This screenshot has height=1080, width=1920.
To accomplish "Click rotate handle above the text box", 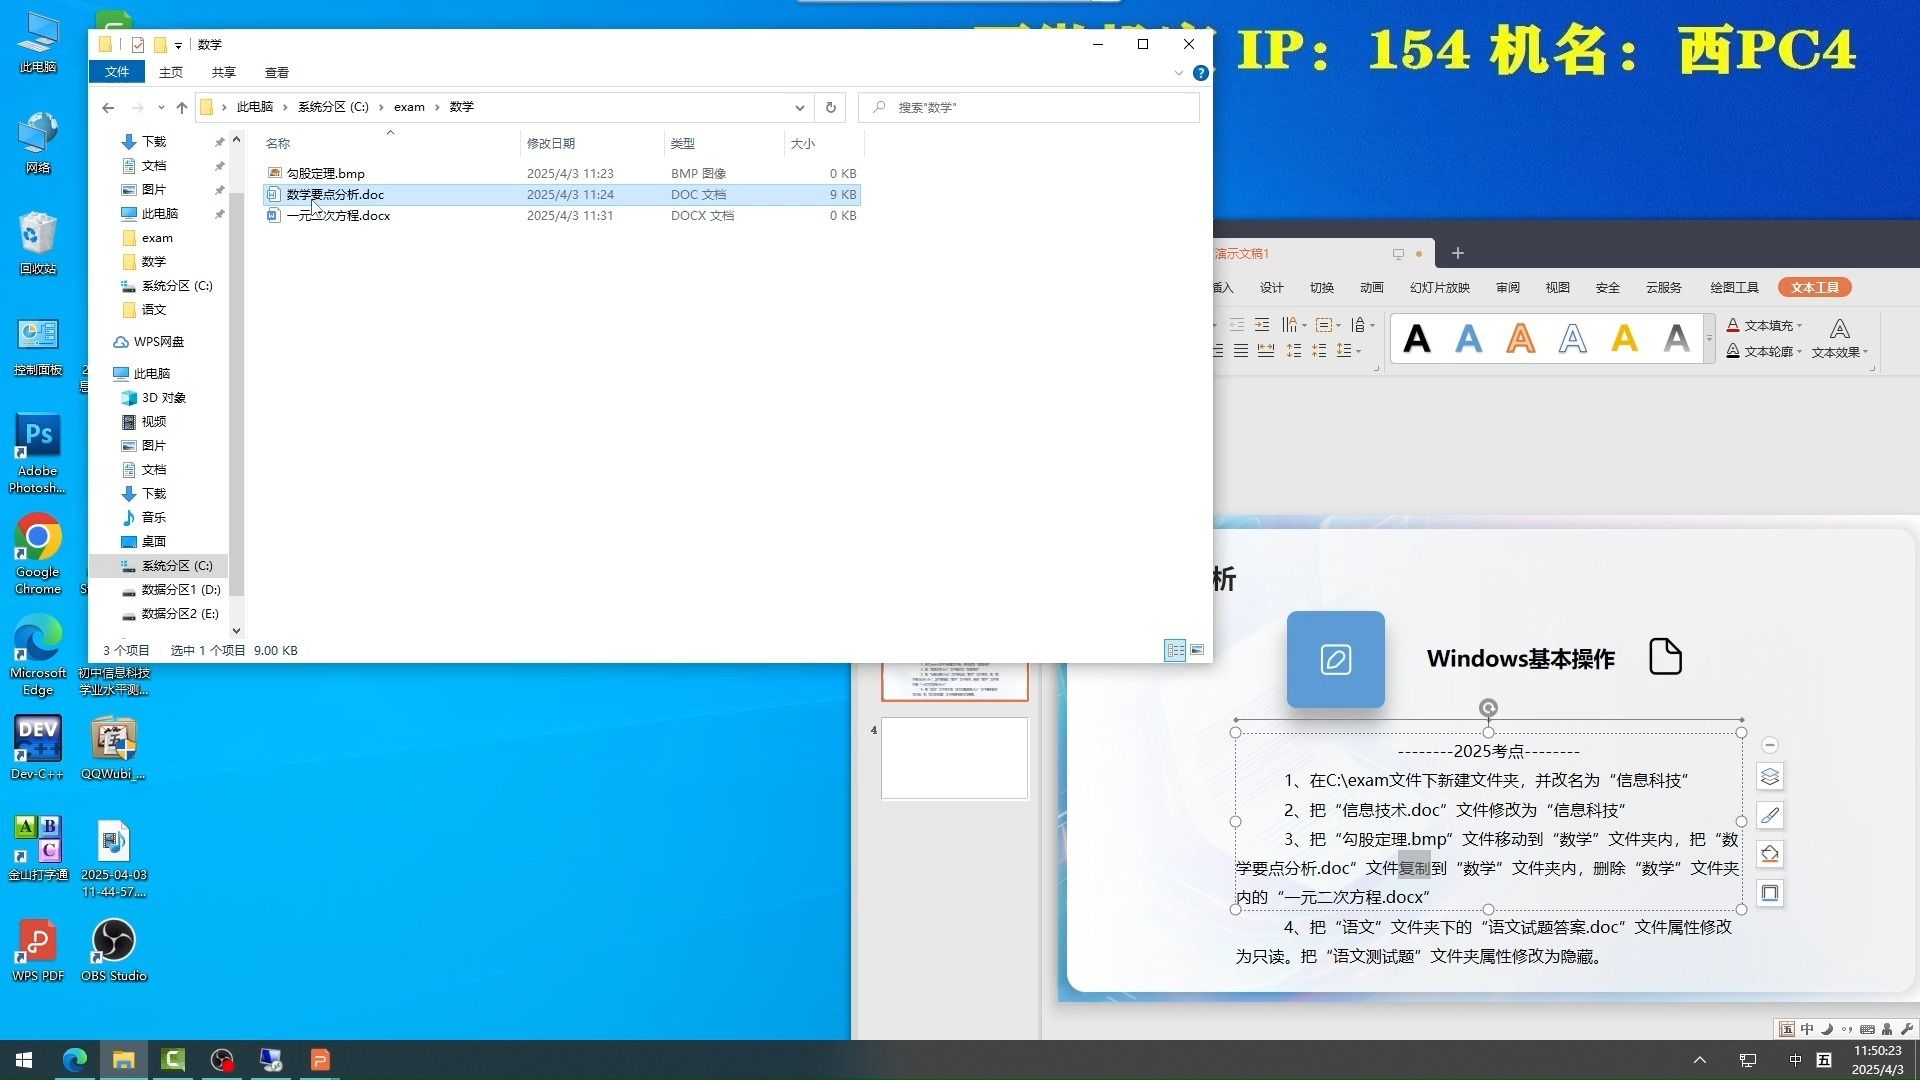I will click(1488, 708).
